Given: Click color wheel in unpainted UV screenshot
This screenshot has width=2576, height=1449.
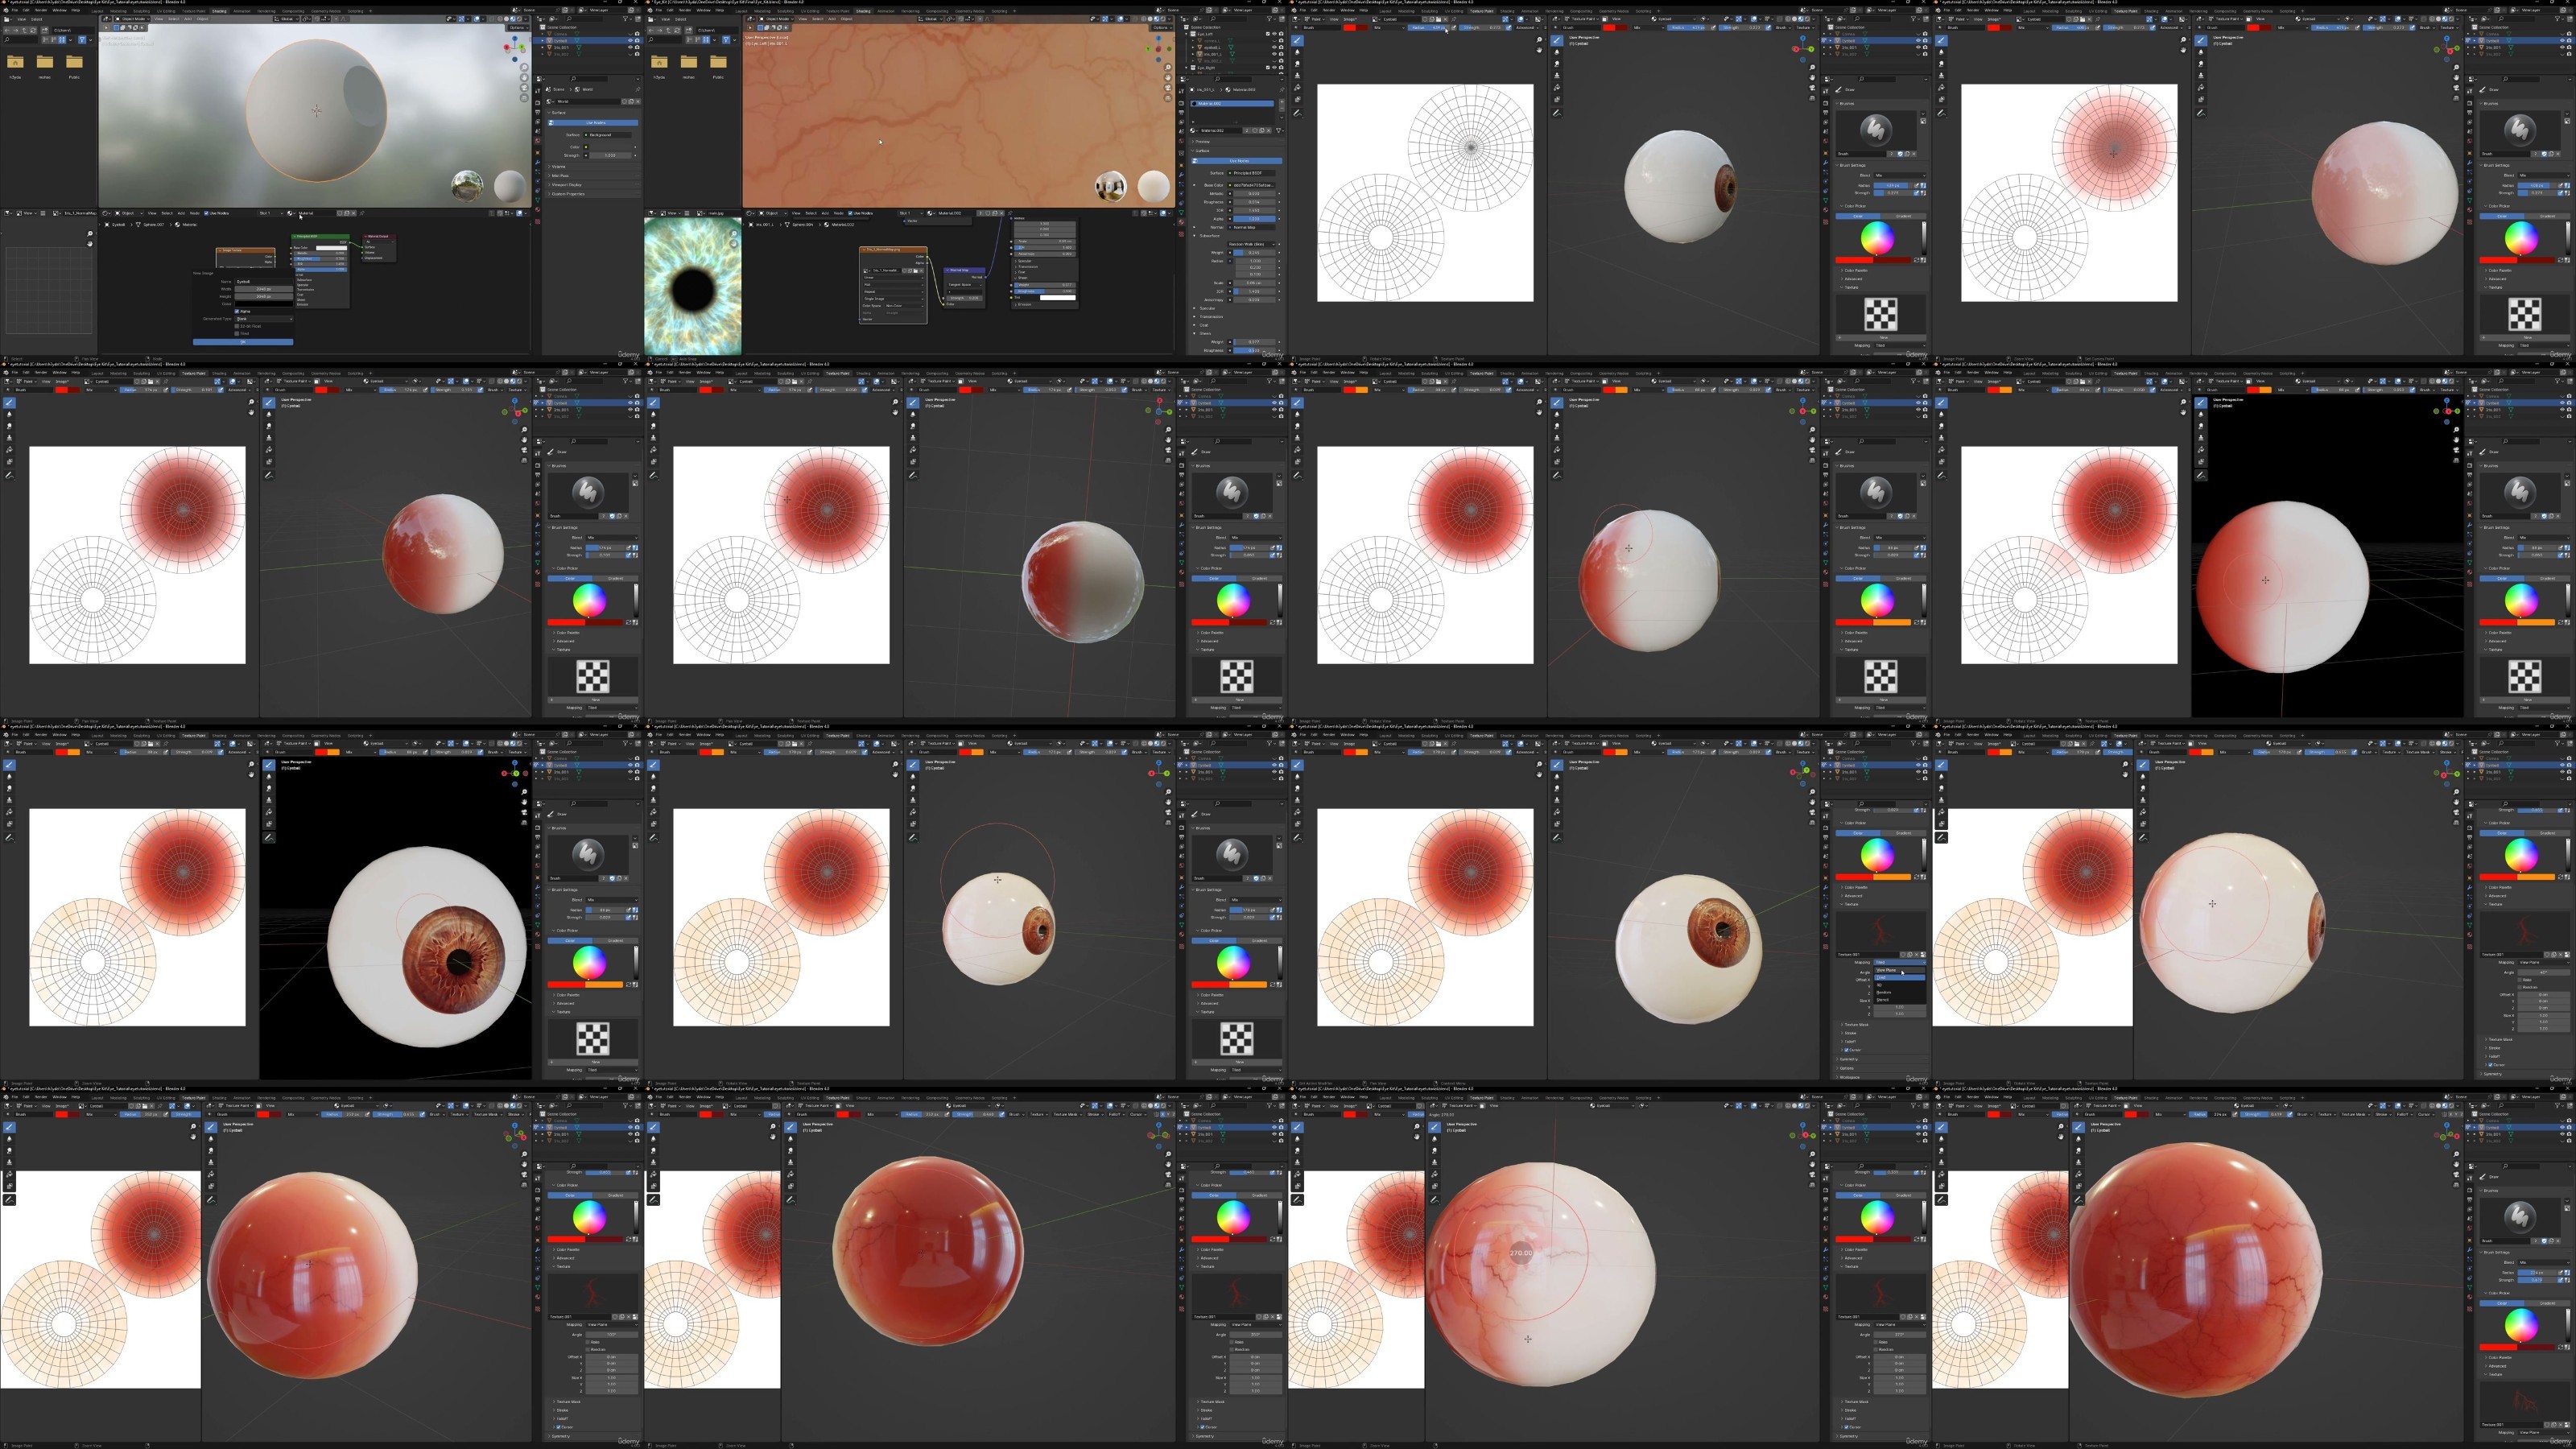Looking at the screenshot, I should 1877,238.
